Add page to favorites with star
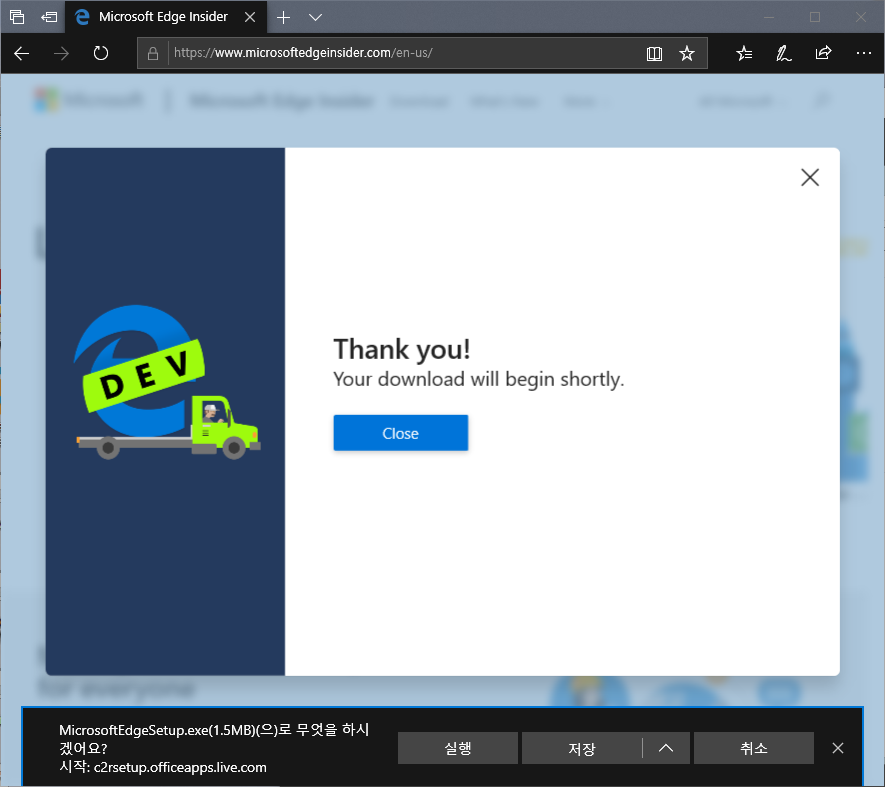 click(687, 54)
